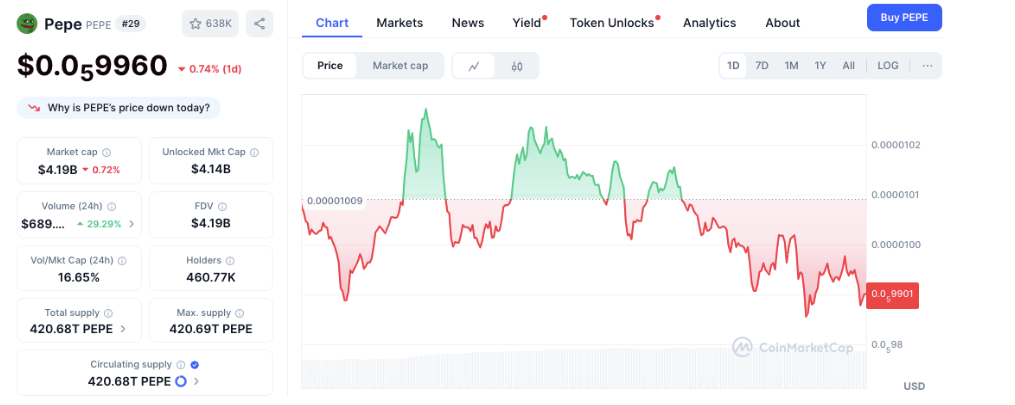The height and width of the screenshot is (405, 1015).
Task: Open the About tab
Action: (783, 23)
